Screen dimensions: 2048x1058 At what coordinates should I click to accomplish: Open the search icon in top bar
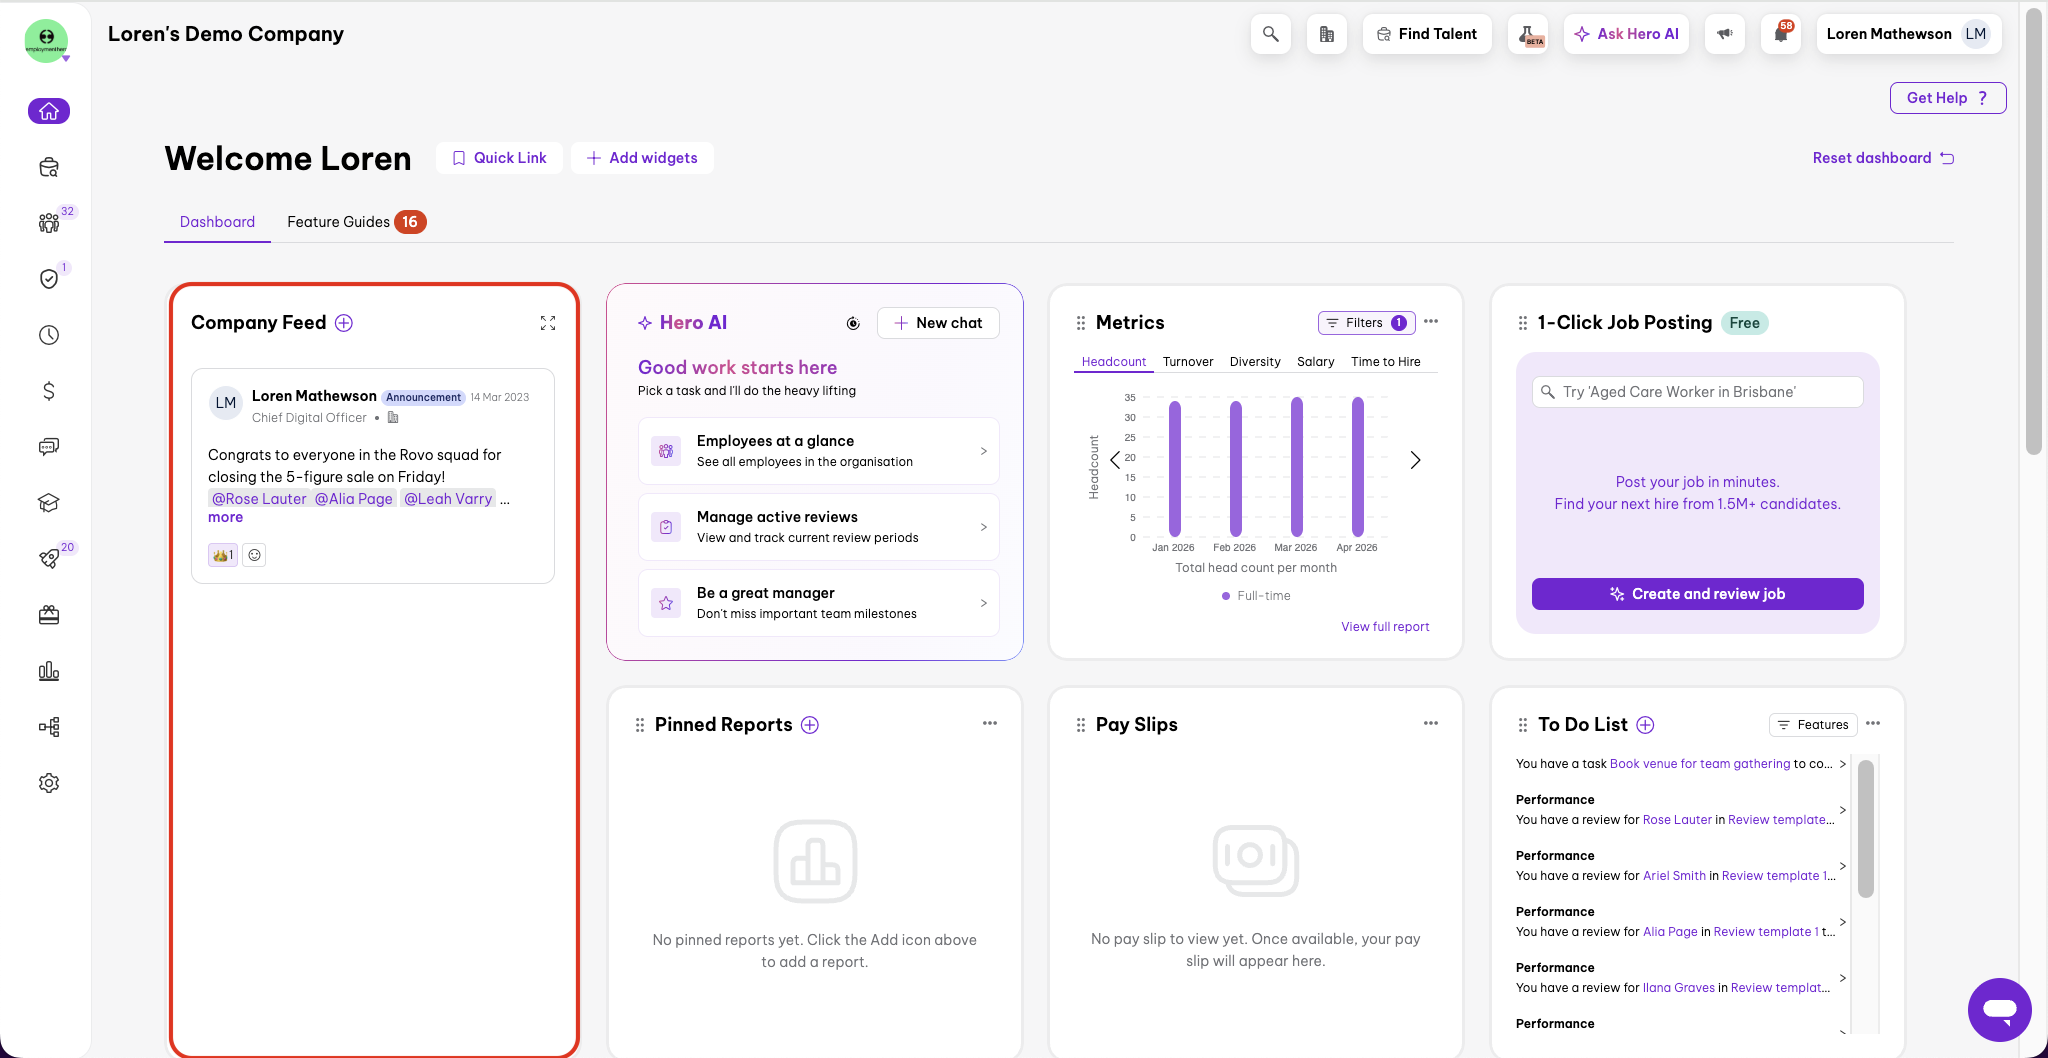[x=1270, y=34]
